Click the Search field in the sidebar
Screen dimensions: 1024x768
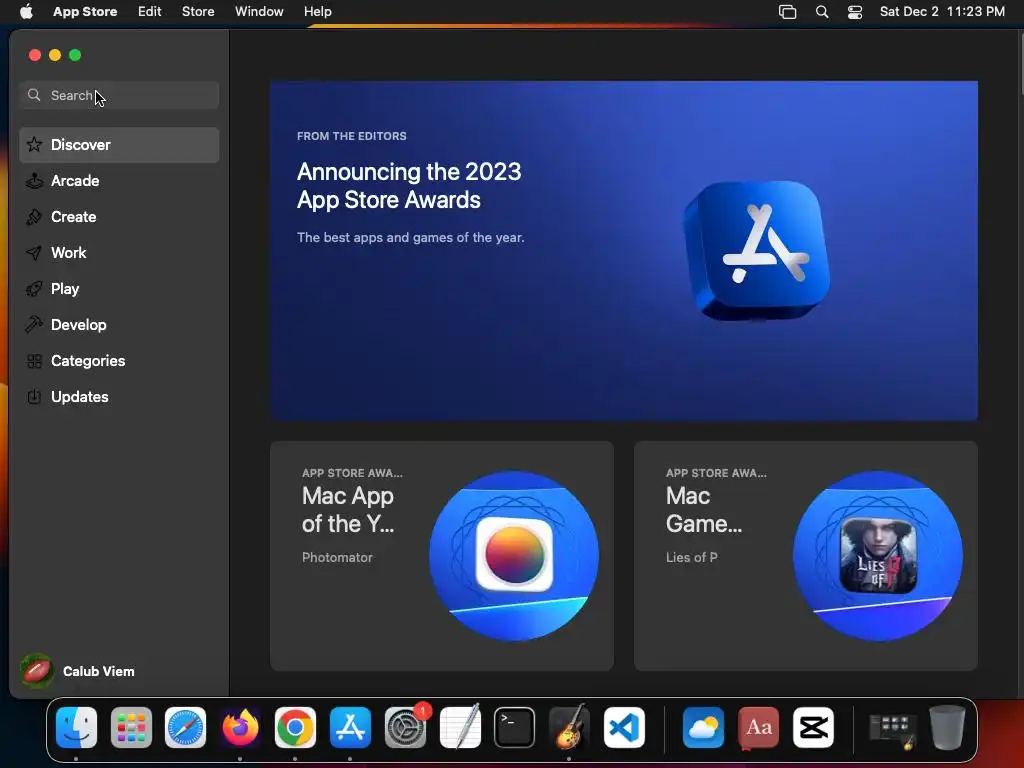point(119,95)
